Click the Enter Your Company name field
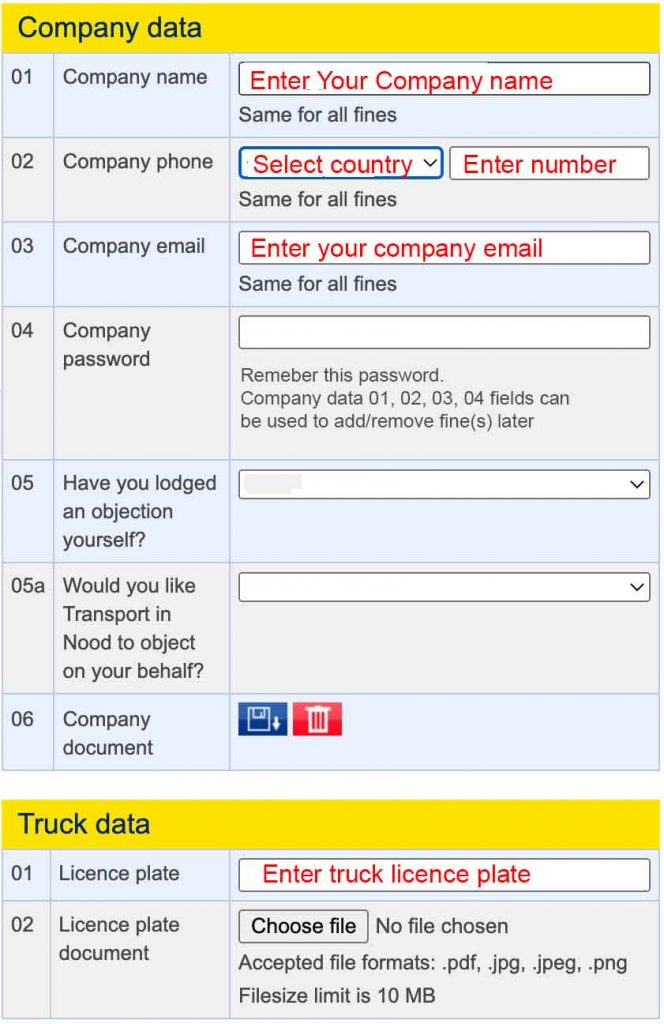The image size is (664, 1024). (x=443, y=80)
